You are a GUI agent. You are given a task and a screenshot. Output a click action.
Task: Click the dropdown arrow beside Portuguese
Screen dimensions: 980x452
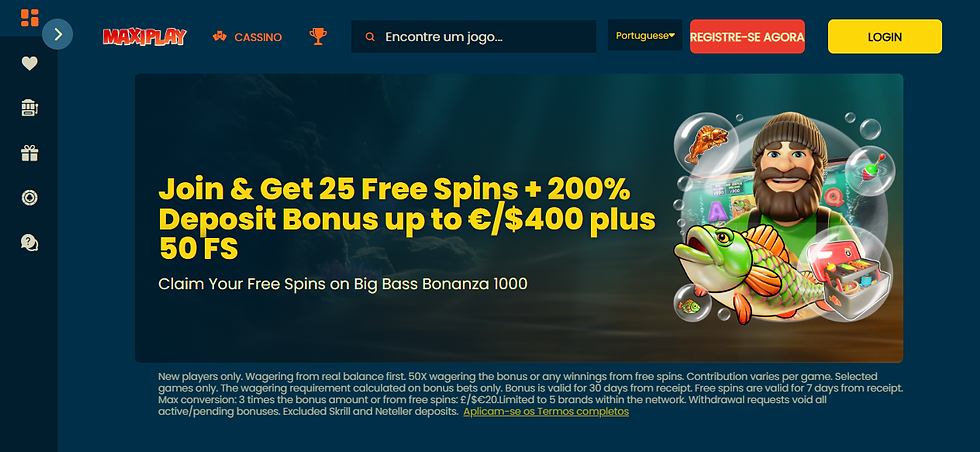(x=672, y=36)
